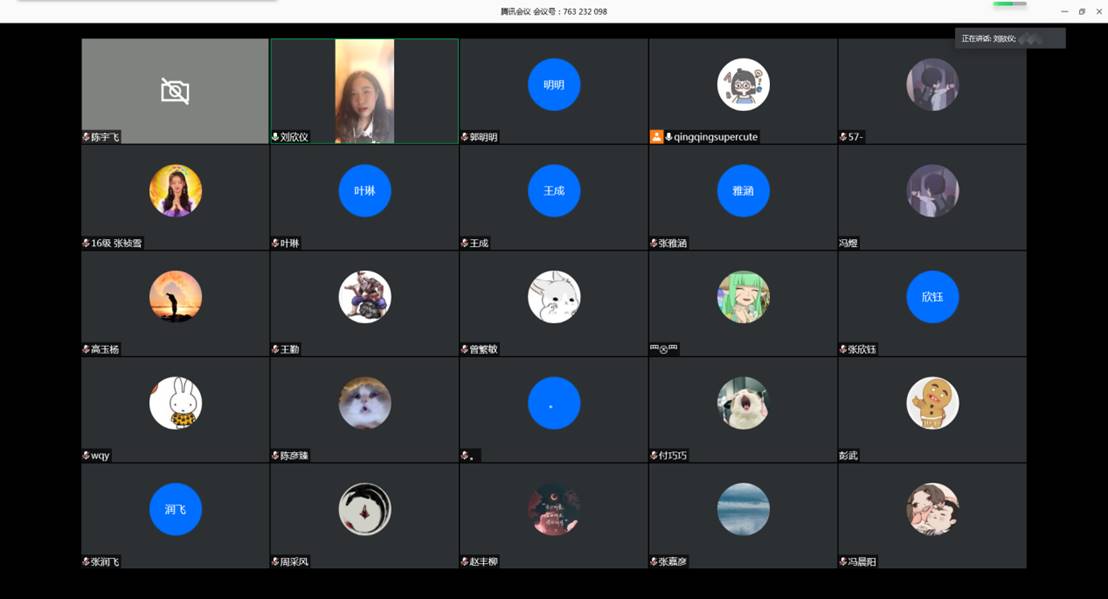
Task: Click the 周采风 participant name label
Action: coord(295,562)
